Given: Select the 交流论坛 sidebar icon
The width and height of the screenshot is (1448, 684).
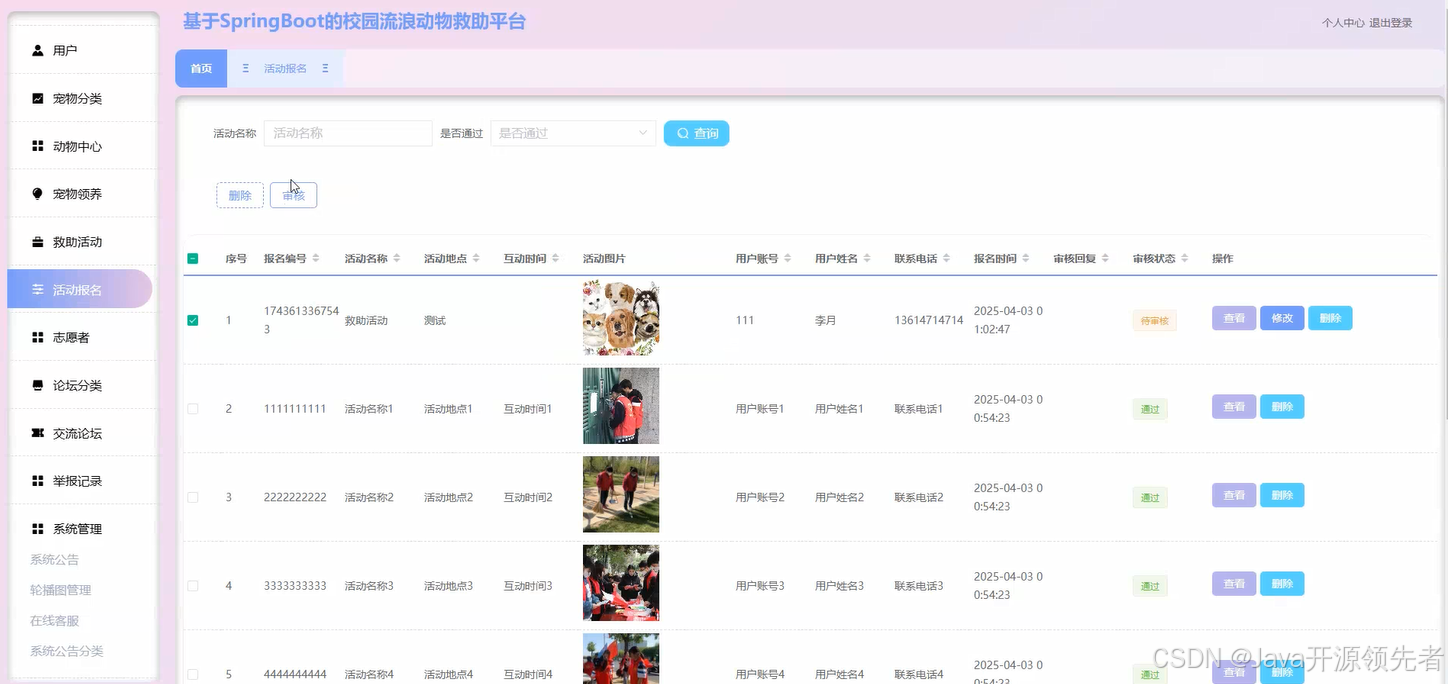Looking at the screenshot, I should tap(39, 432).
